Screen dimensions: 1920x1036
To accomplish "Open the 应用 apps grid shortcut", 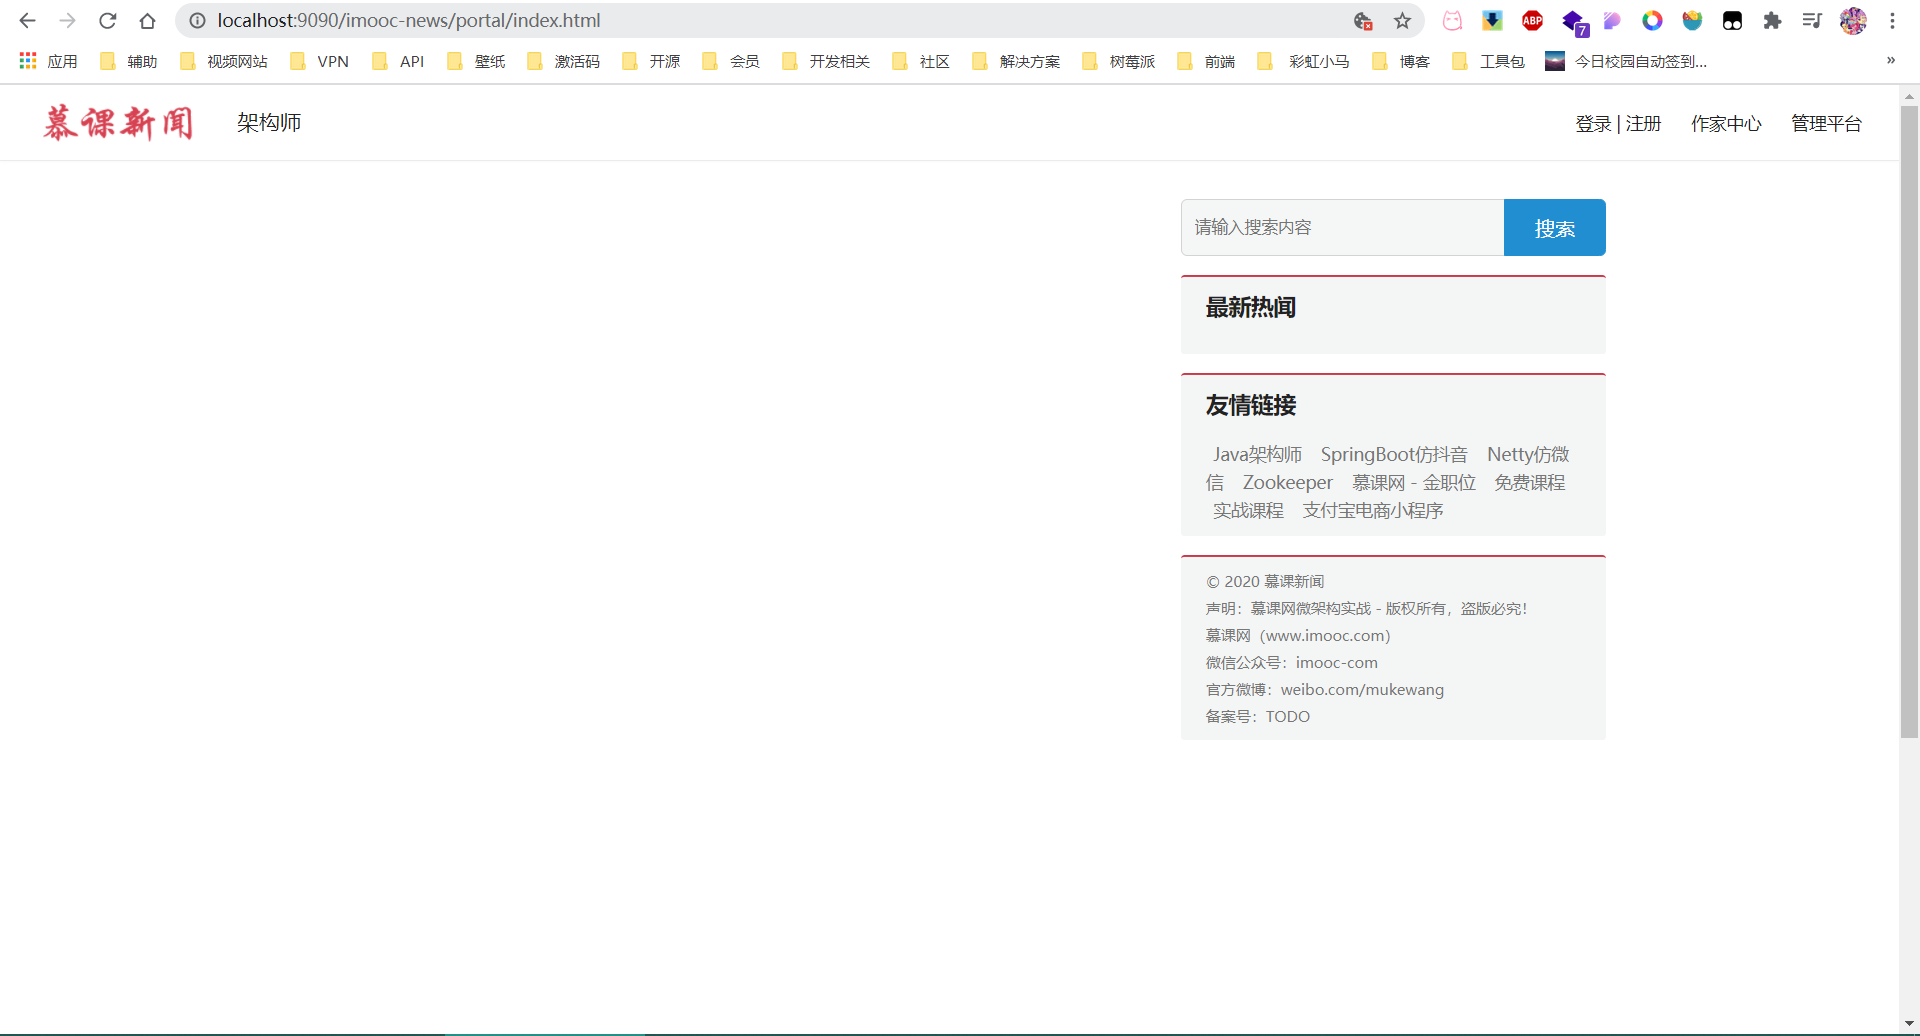I will pyautogui.click(x=48, y=61).
